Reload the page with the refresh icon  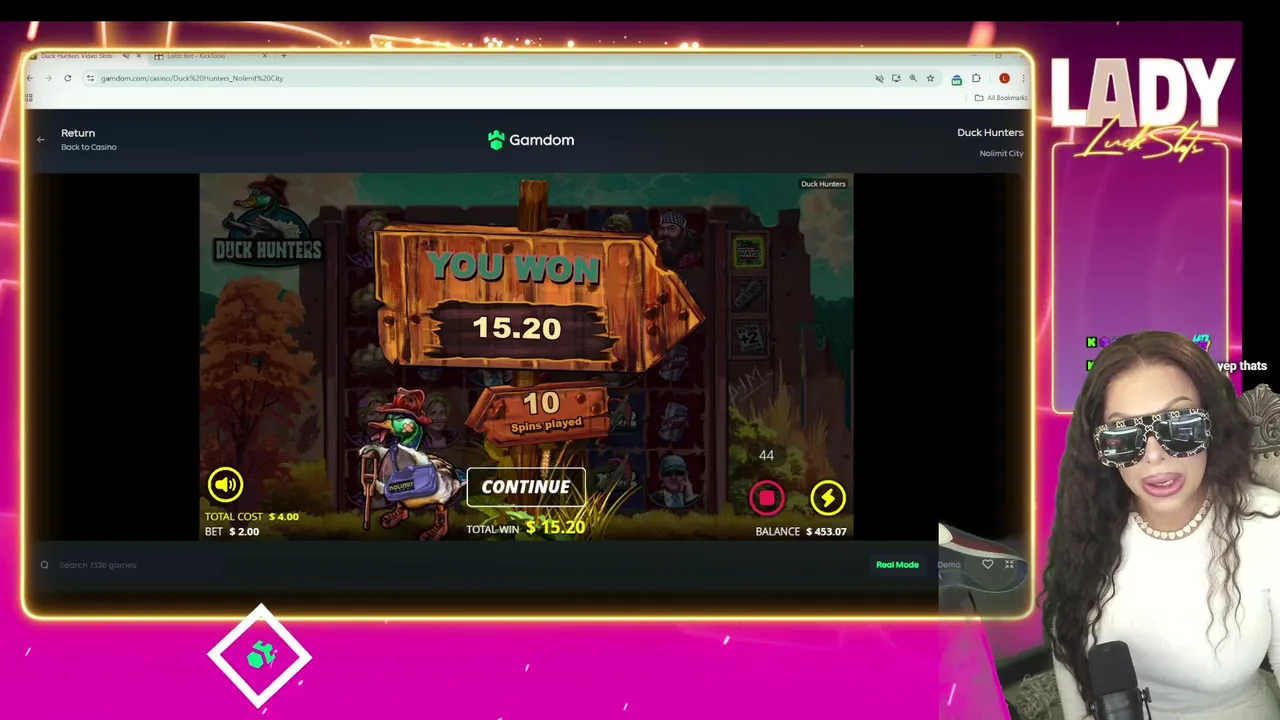(67, 78)
